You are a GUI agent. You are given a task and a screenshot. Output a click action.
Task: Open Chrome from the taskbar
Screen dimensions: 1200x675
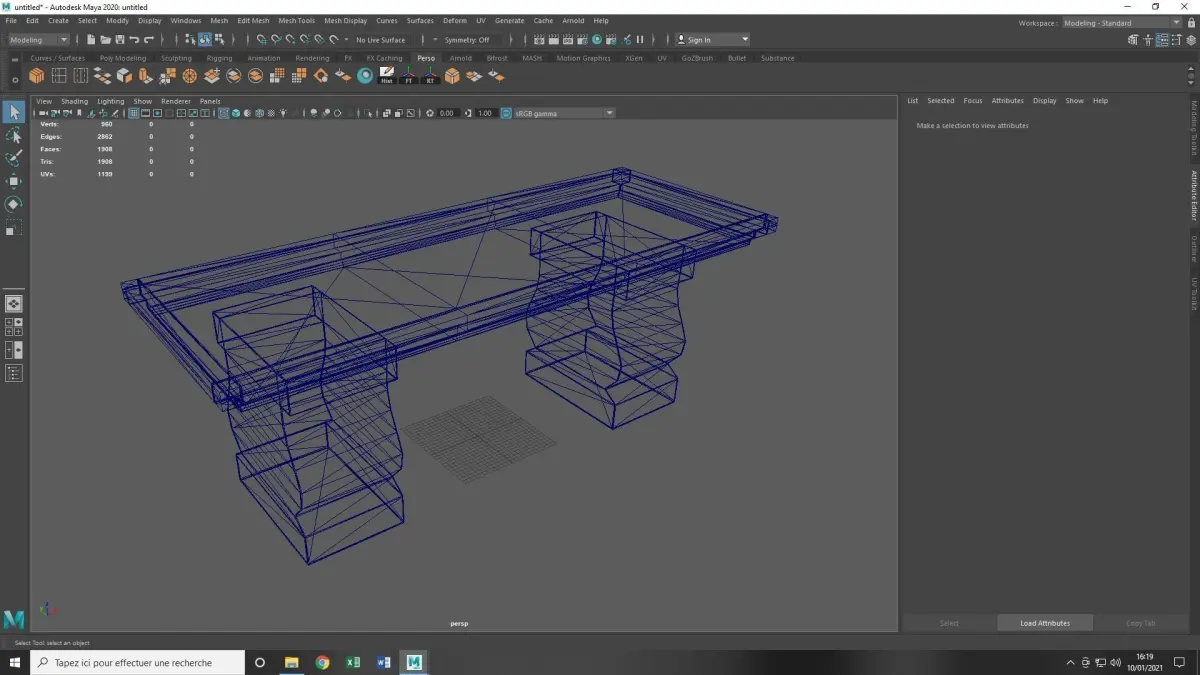[x=322, y=662]
